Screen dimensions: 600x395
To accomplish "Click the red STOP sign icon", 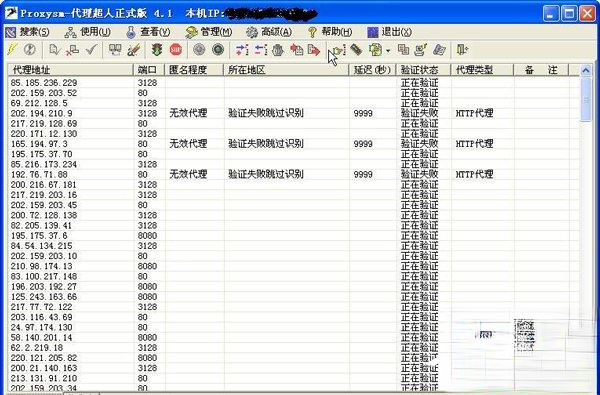I will (176, 49).
